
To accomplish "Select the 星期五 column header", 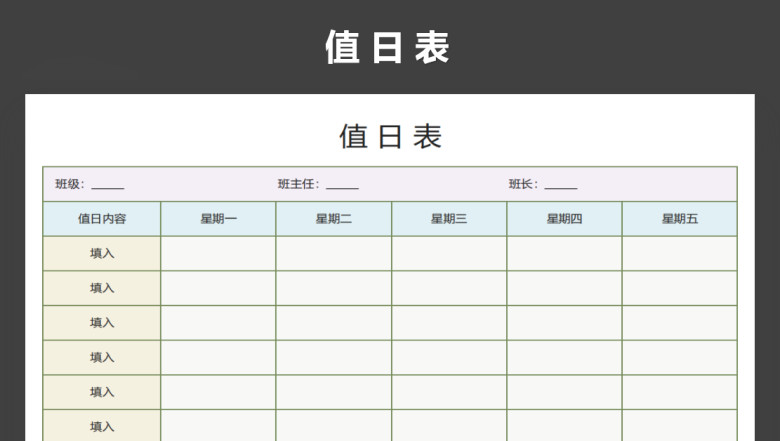I will (680, 219).
